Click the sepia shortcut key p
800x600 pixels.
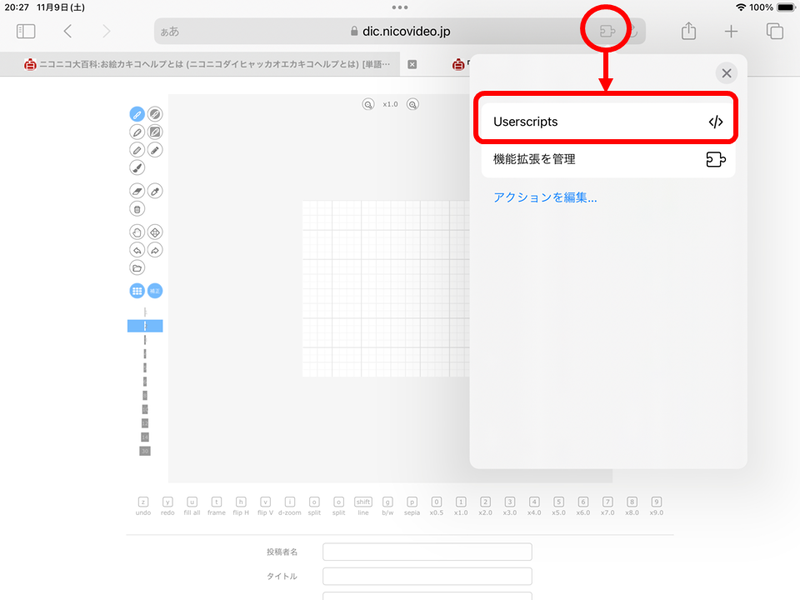click(x=412, y=506)
